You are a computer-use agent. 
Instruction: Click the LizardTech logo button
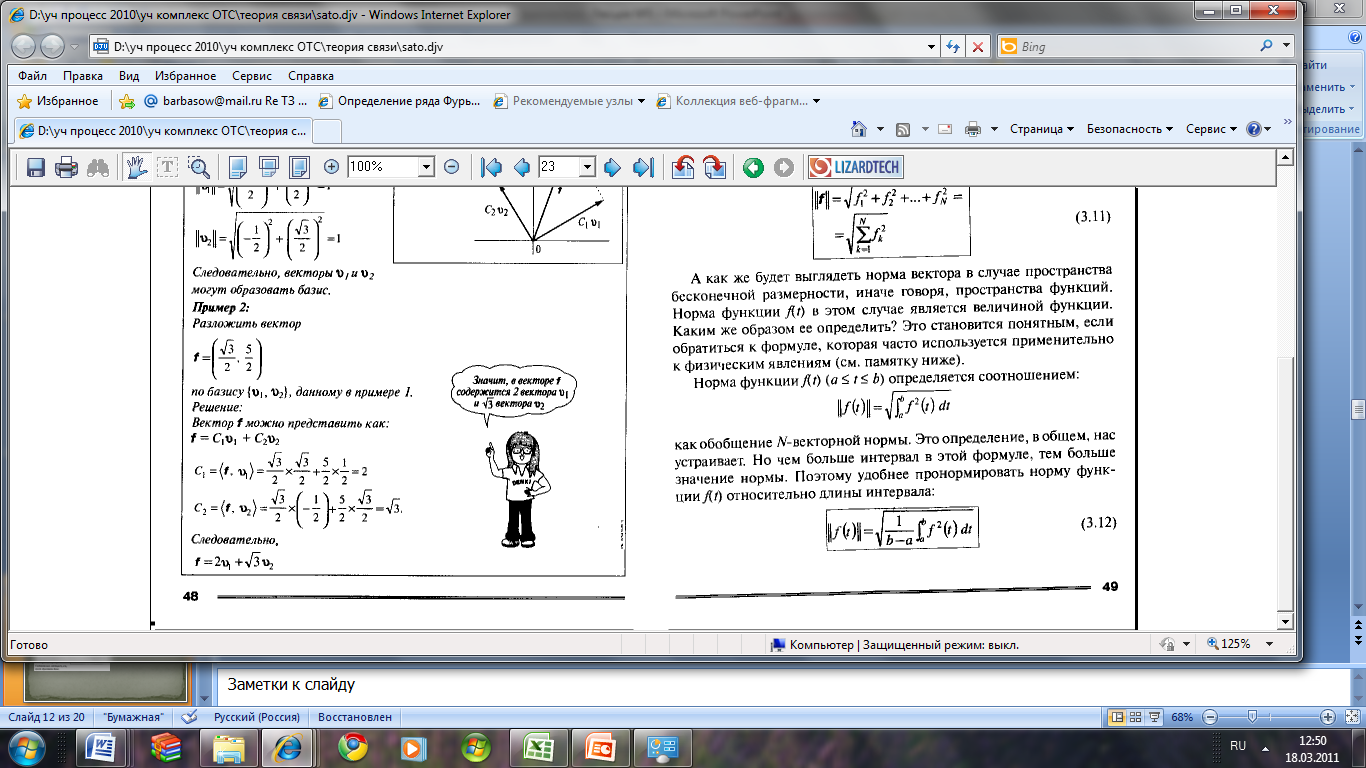coord(855,167)
